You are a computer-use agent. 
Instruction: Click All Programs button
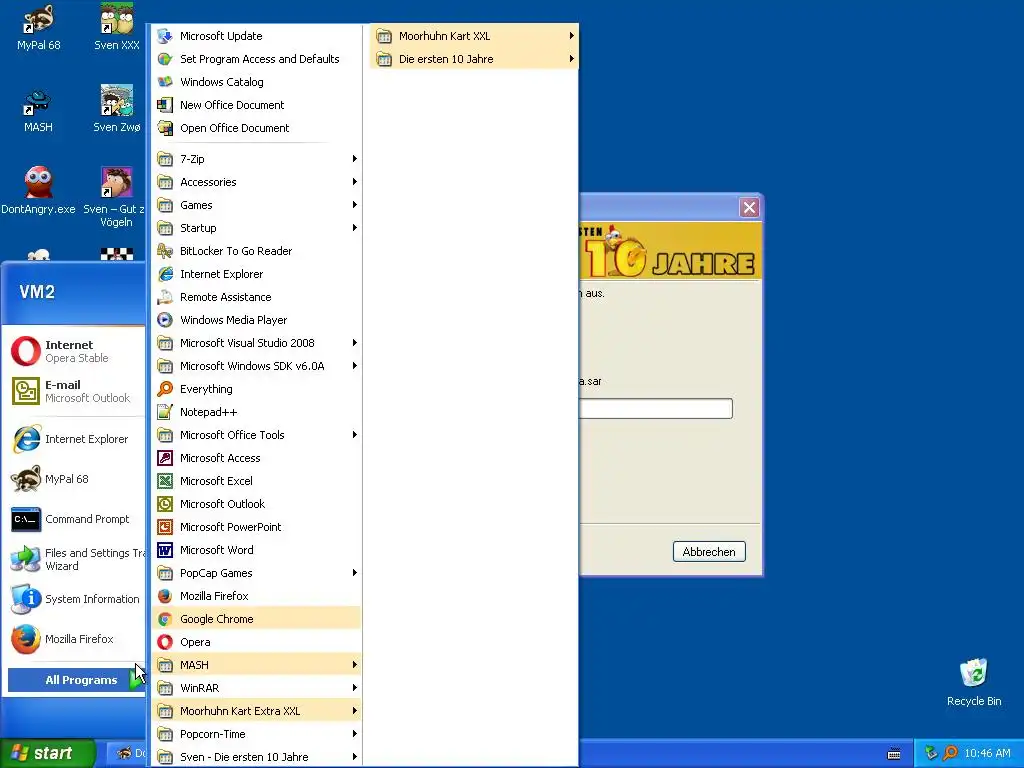76,680
